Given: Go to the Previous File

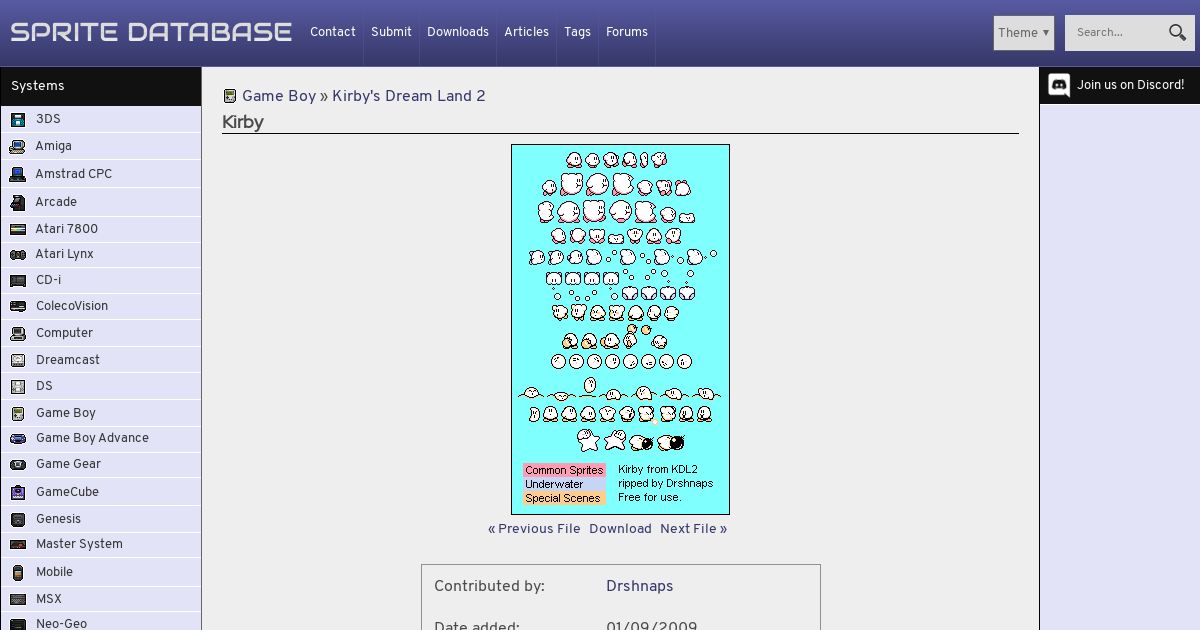Looking at the screenshot, I should pyautogui.click(x=534, y=529).
